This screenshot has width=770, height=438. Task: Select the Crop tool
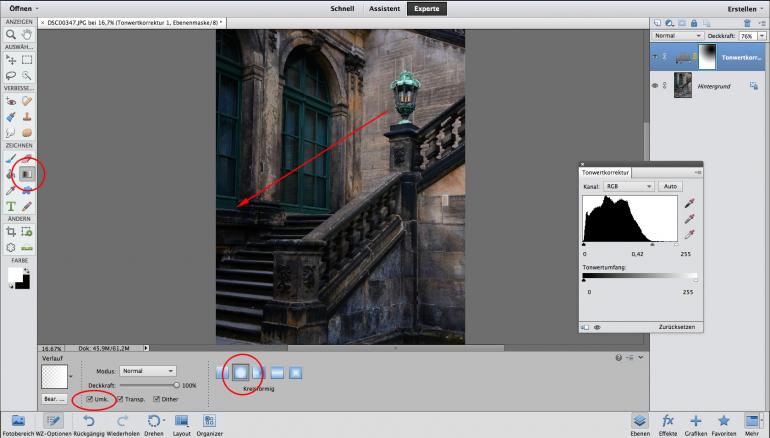click(11, 231)
